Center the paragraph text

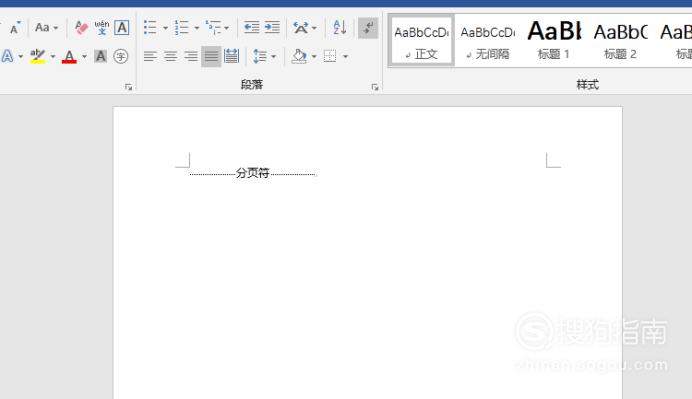[x=171, y=56]
